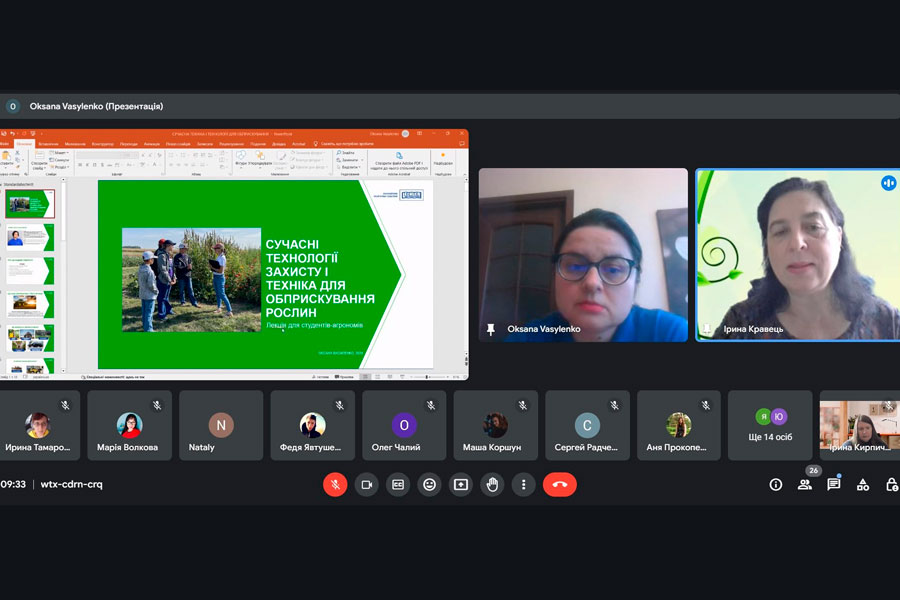Open the Переходи ribbon tab
Image resolution: width=900 pixels, height=600 pixels.
(x=129, y=144)
